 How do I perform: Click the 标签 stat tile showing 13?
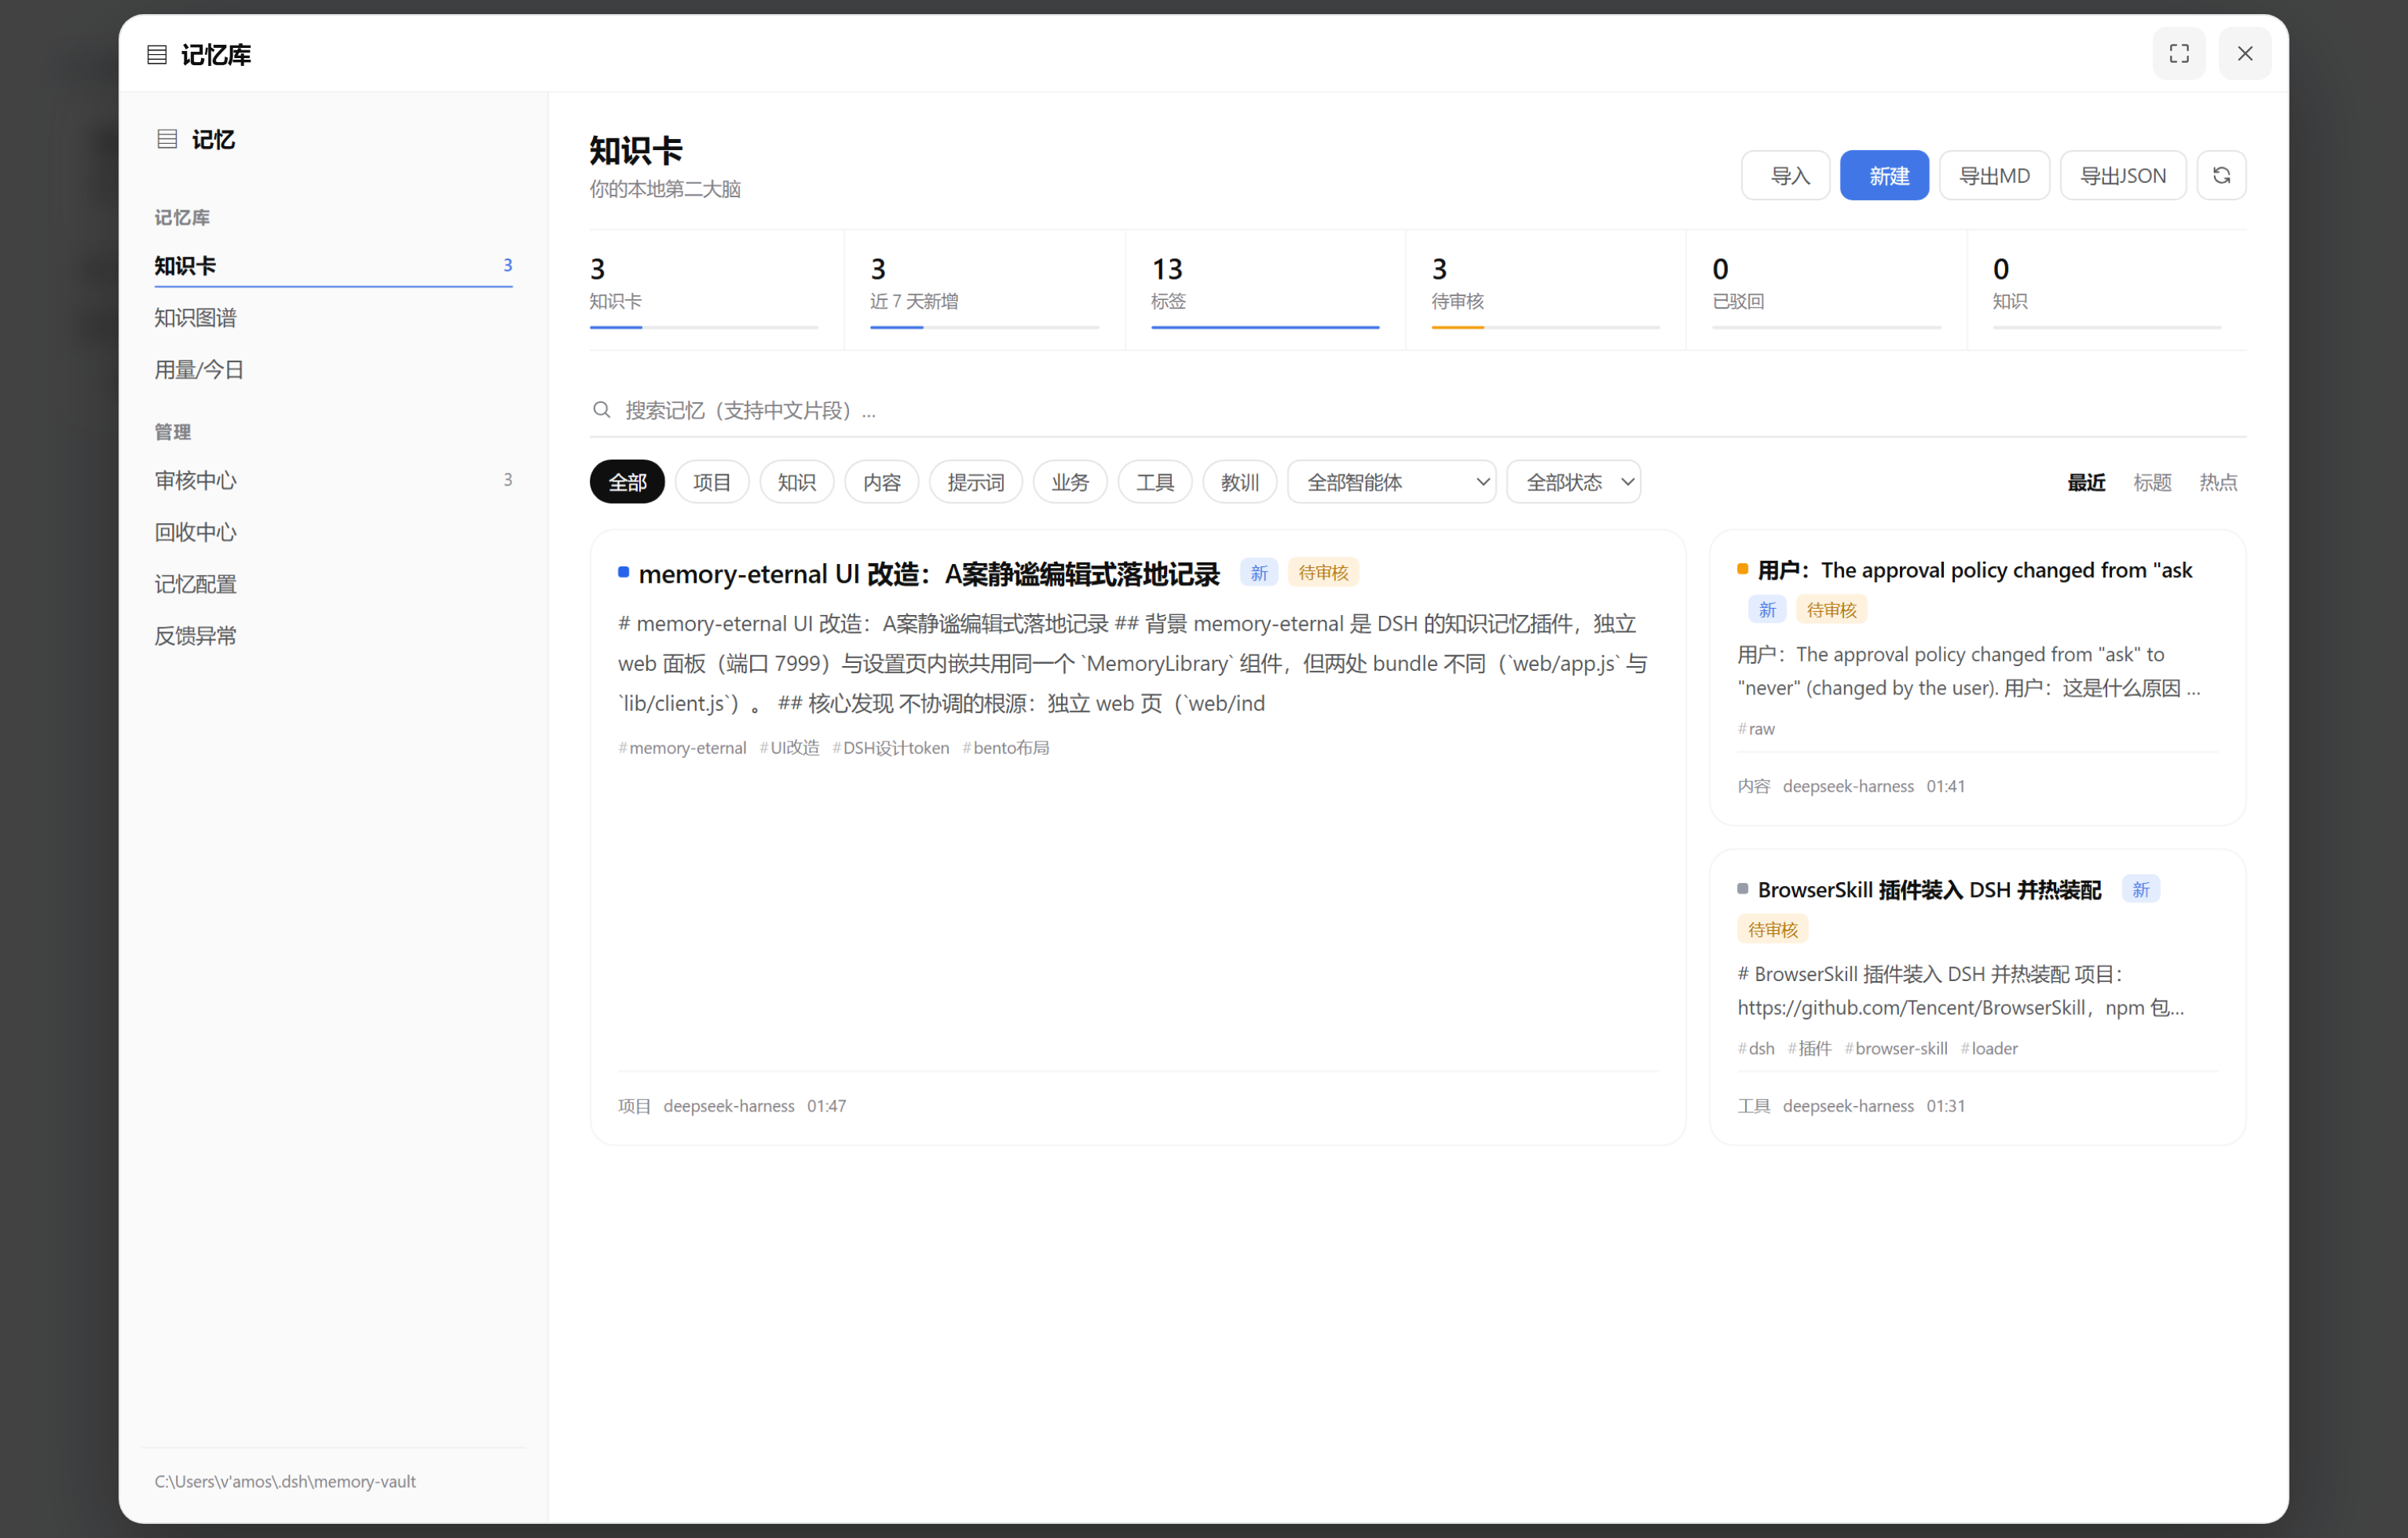pyautogui.click(x=1265, y=290)
